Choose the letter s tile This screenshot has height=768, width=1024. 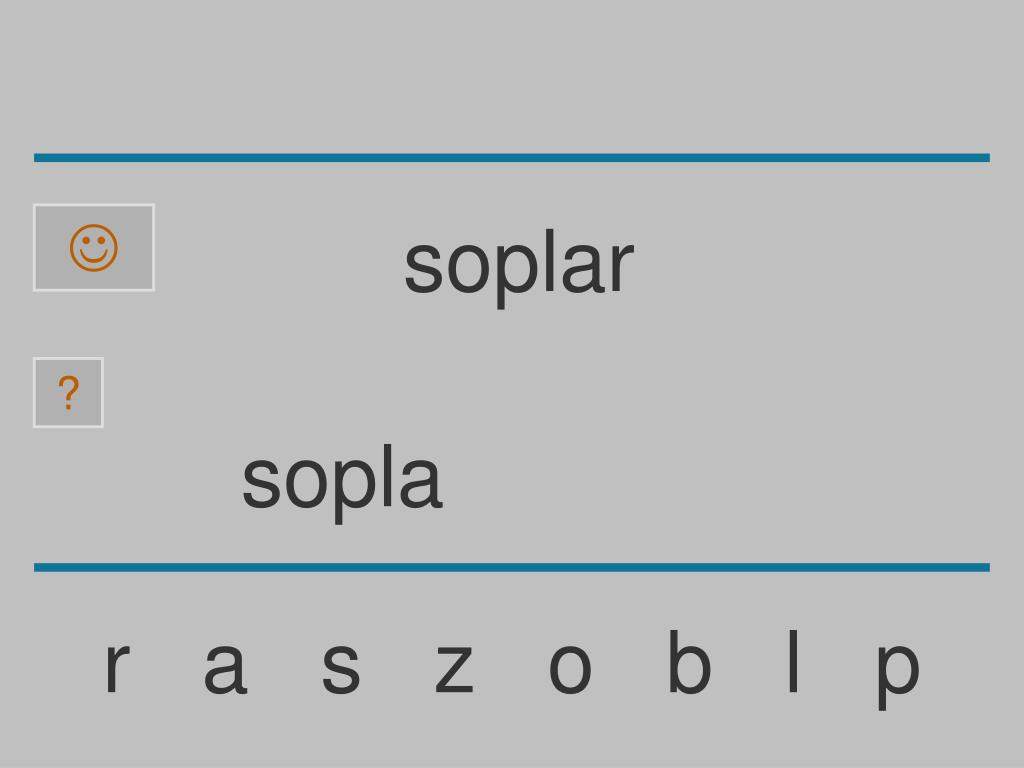tap(341, 667)
